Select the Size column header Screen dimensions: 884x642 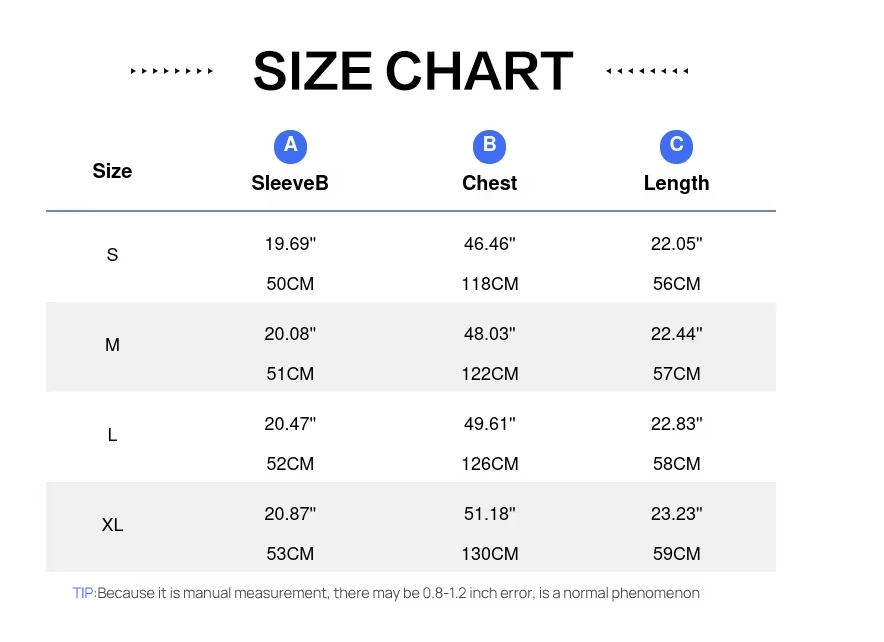(112, 171)
